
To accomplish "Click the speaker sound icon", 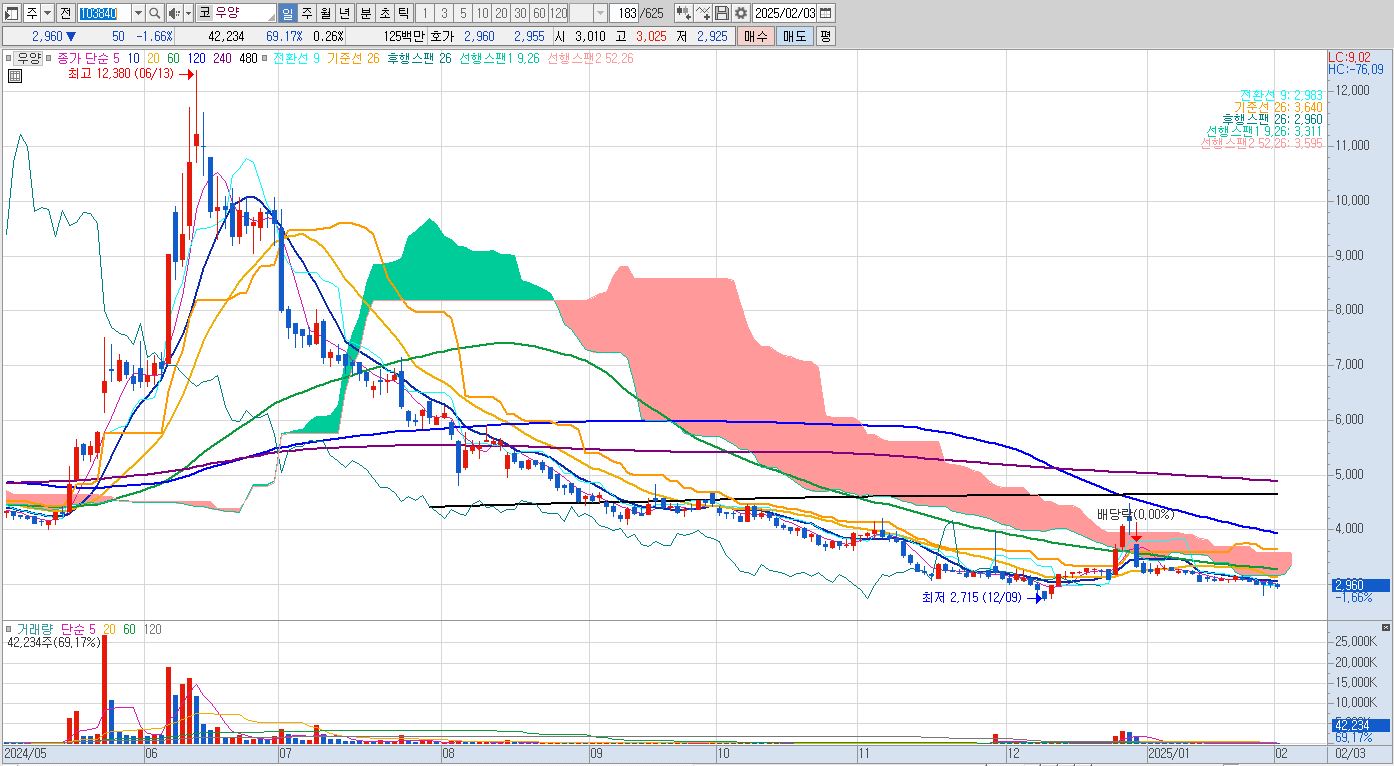I will click(174, 13).
